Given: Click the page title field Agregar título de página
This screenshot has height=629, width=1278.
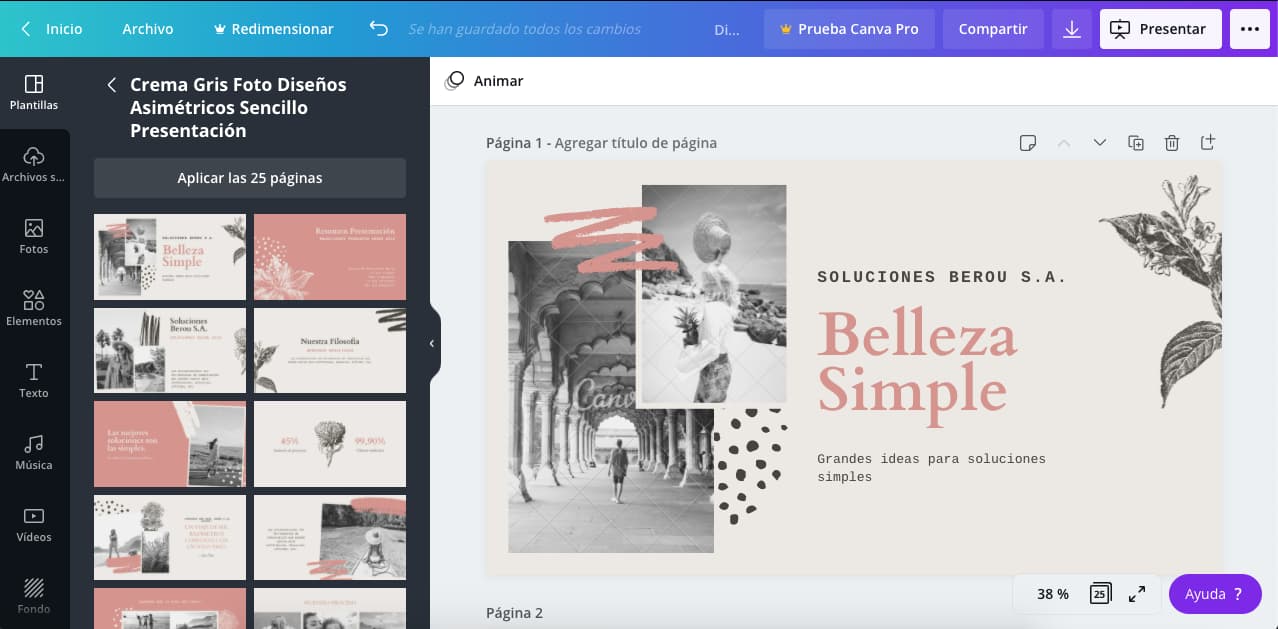Looking at the screenshot, I should tap(635, 143).
